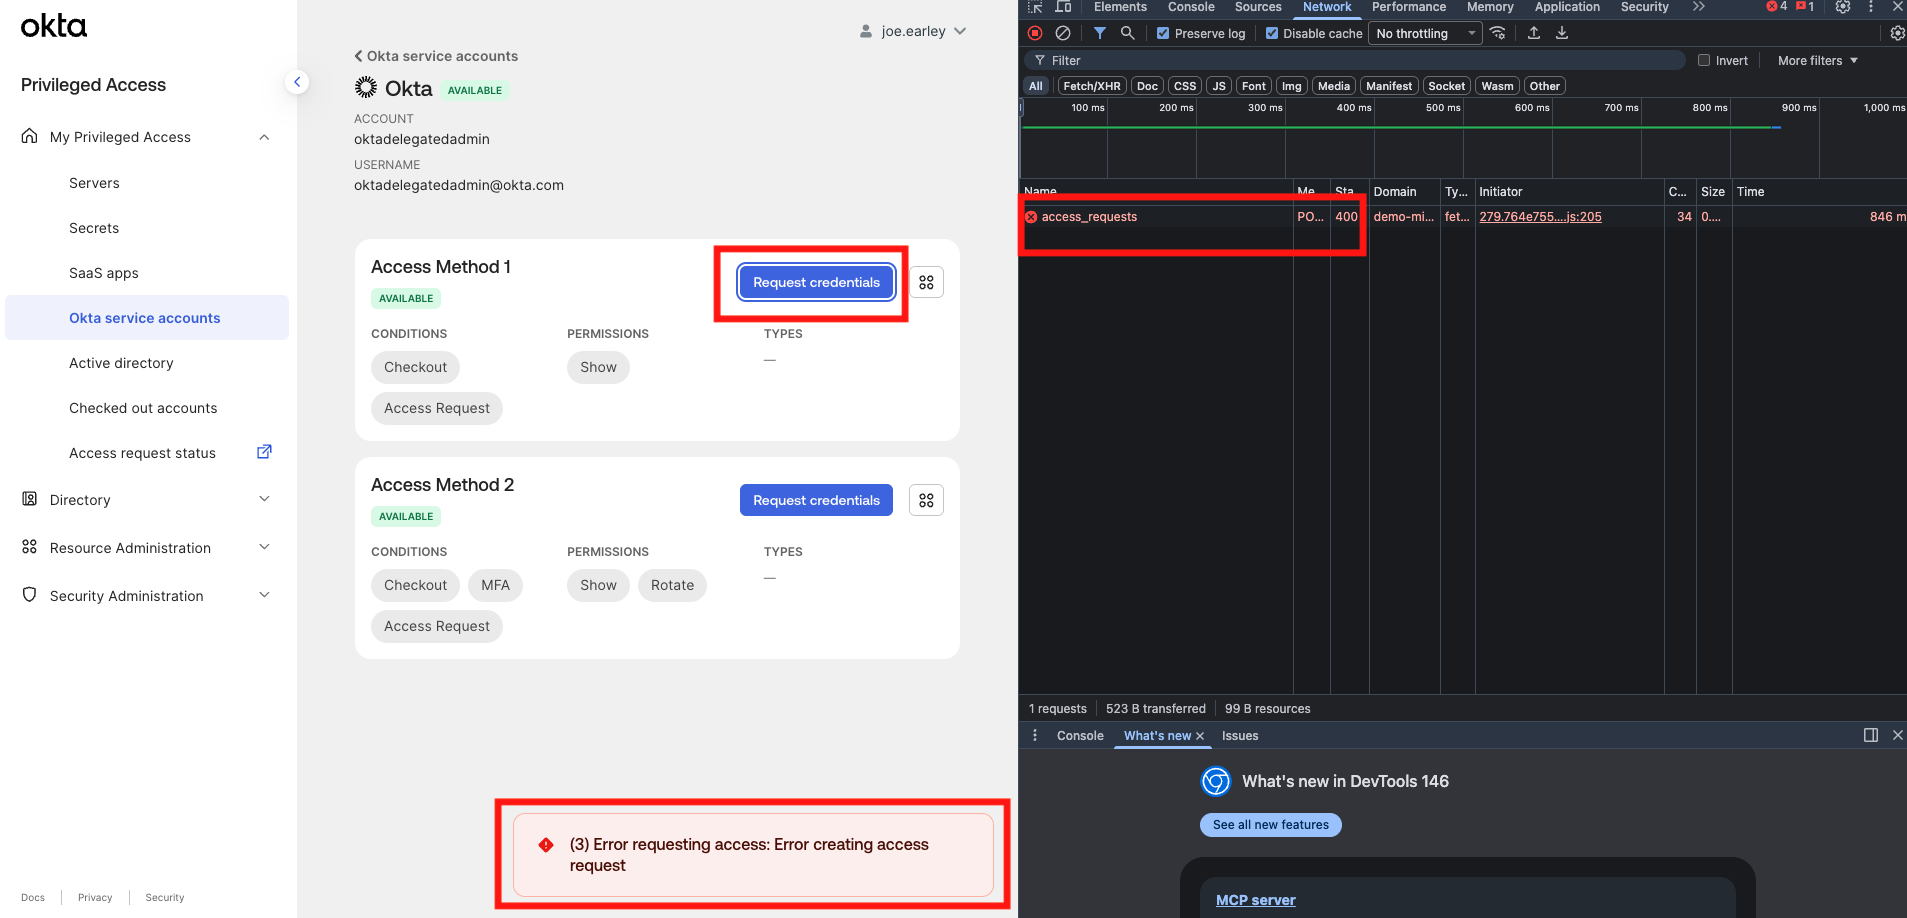This screenshot has width=1907, height=918.
Task: Select the Fetch/XHR request filter
Action: [1090, 85]
